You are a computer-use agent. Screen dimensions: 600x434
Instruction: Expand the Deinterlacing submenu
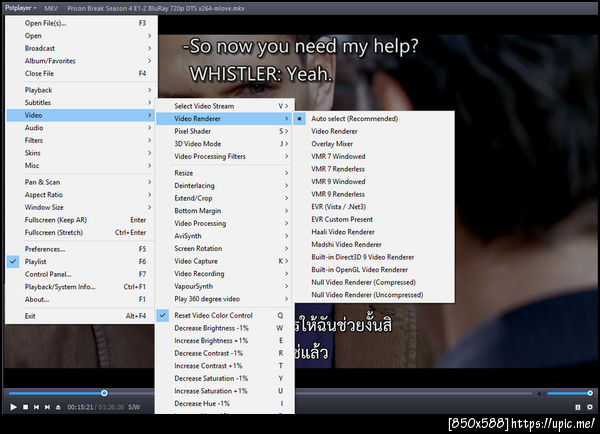225,186
